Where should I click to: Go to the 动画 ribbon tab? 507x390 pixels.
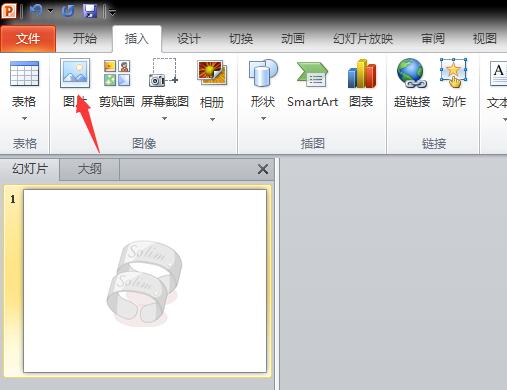(293, 39)
